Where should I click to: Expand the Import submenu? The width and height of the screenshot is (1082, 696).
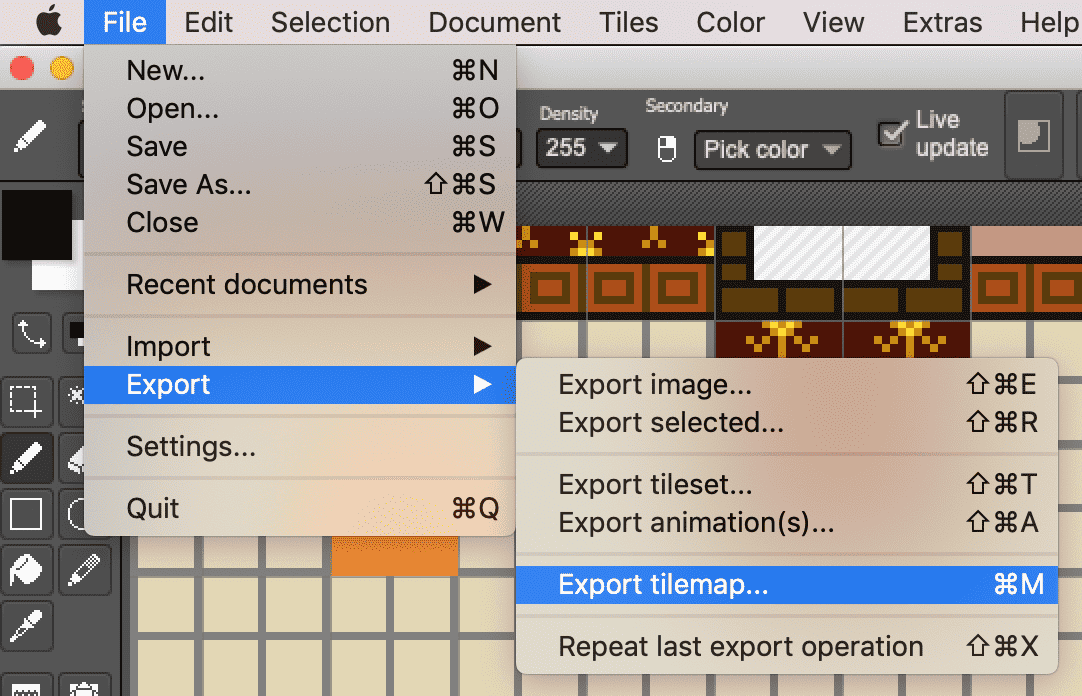pos(300,347)
